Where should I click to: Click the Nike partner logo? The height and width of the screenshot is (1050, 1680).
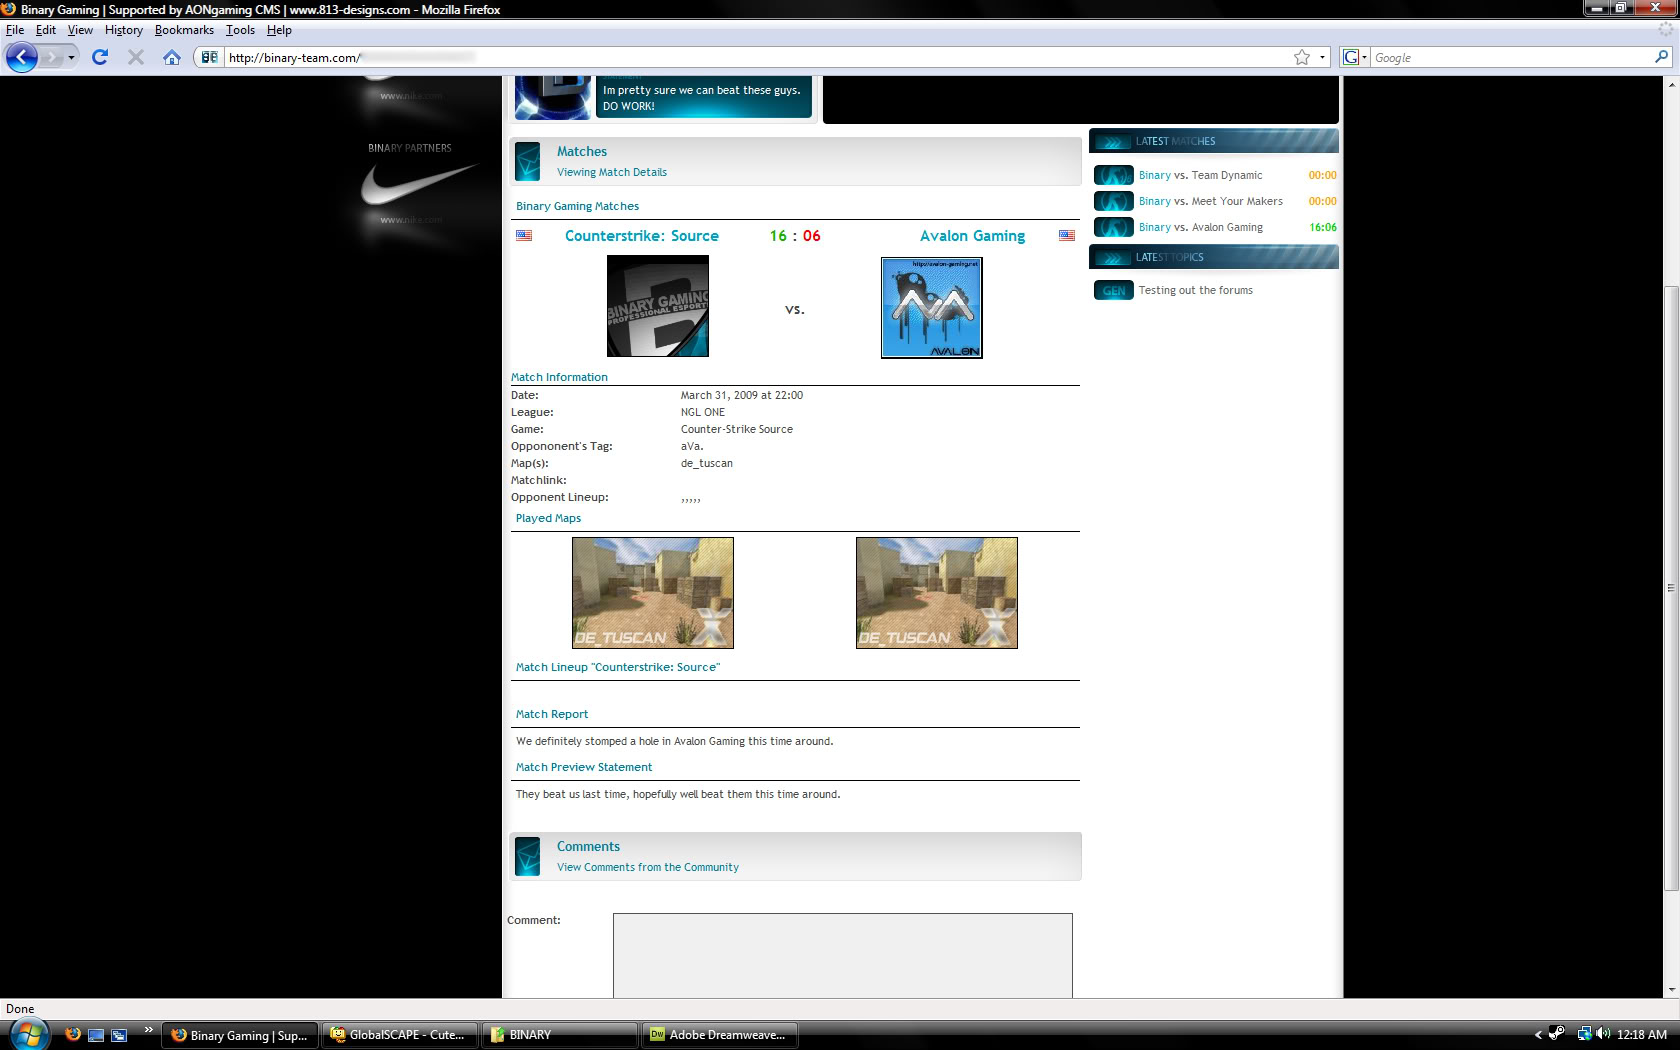[x=418, y=185]
